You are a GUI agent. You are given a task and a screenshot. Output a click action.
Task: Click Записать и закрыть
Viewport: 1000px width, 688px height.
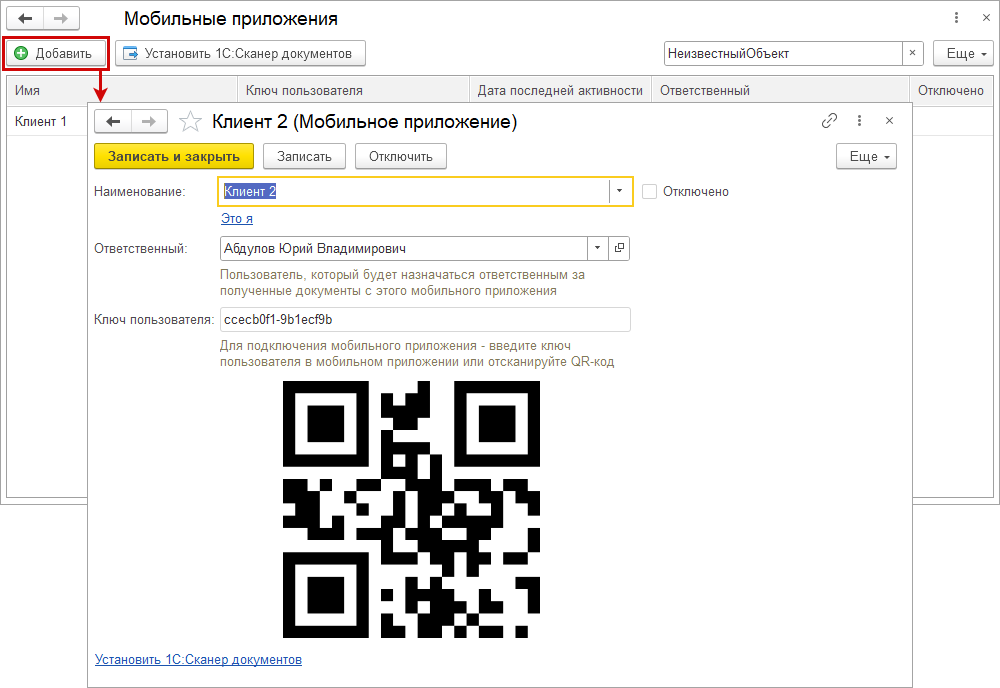click(x=173, y=156)
